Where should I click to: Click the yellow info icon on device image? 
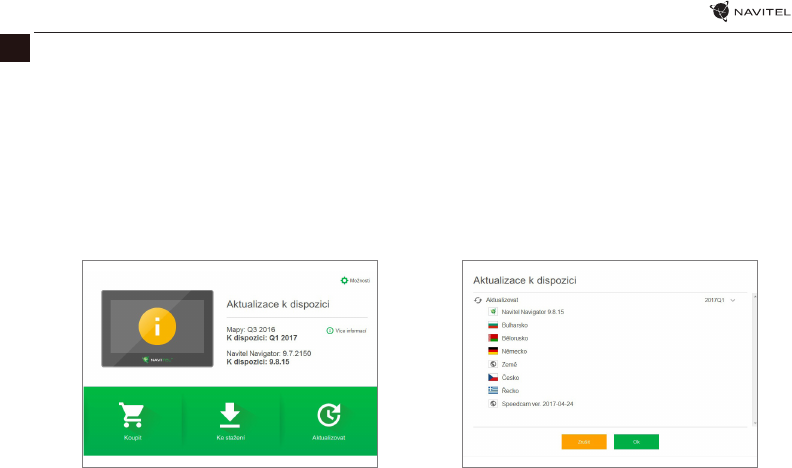[157, 327]
